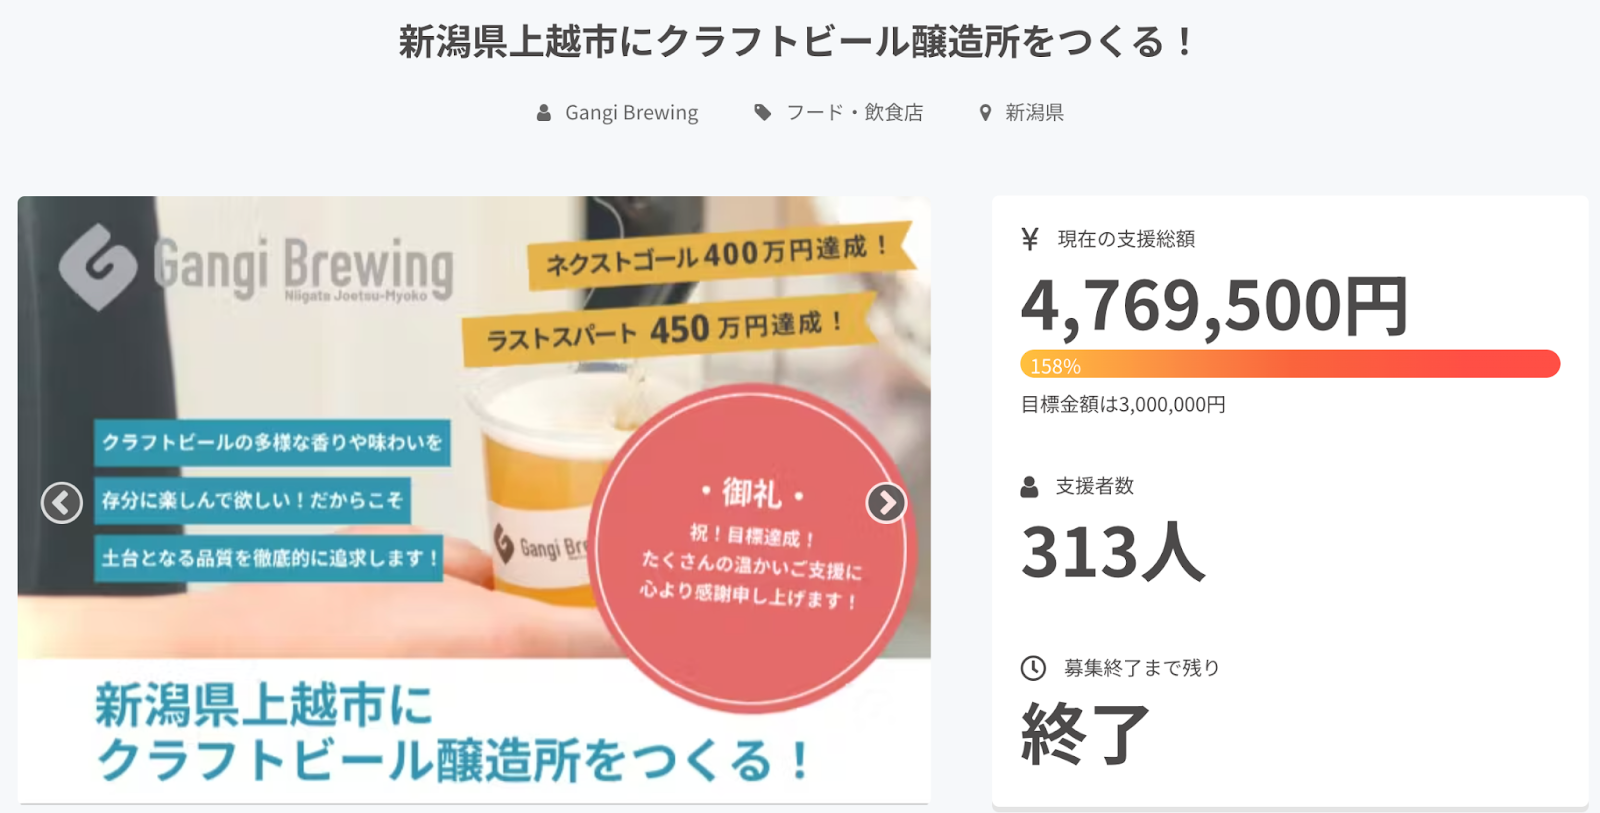Image resolution: width=1600 pixels, height=813 pixels.
Task: Click the person icon beside 支援者数
Action: point(1029,487)
